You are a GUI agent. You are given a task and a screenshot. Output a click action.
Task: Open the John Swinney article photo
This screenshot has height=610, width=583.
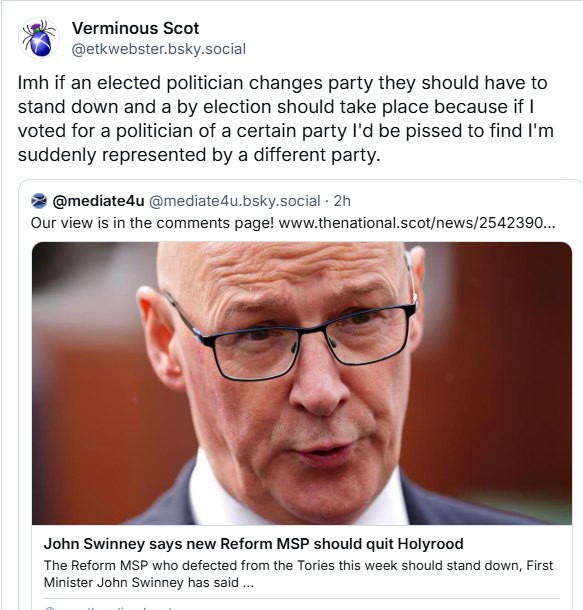coord(302,383)
